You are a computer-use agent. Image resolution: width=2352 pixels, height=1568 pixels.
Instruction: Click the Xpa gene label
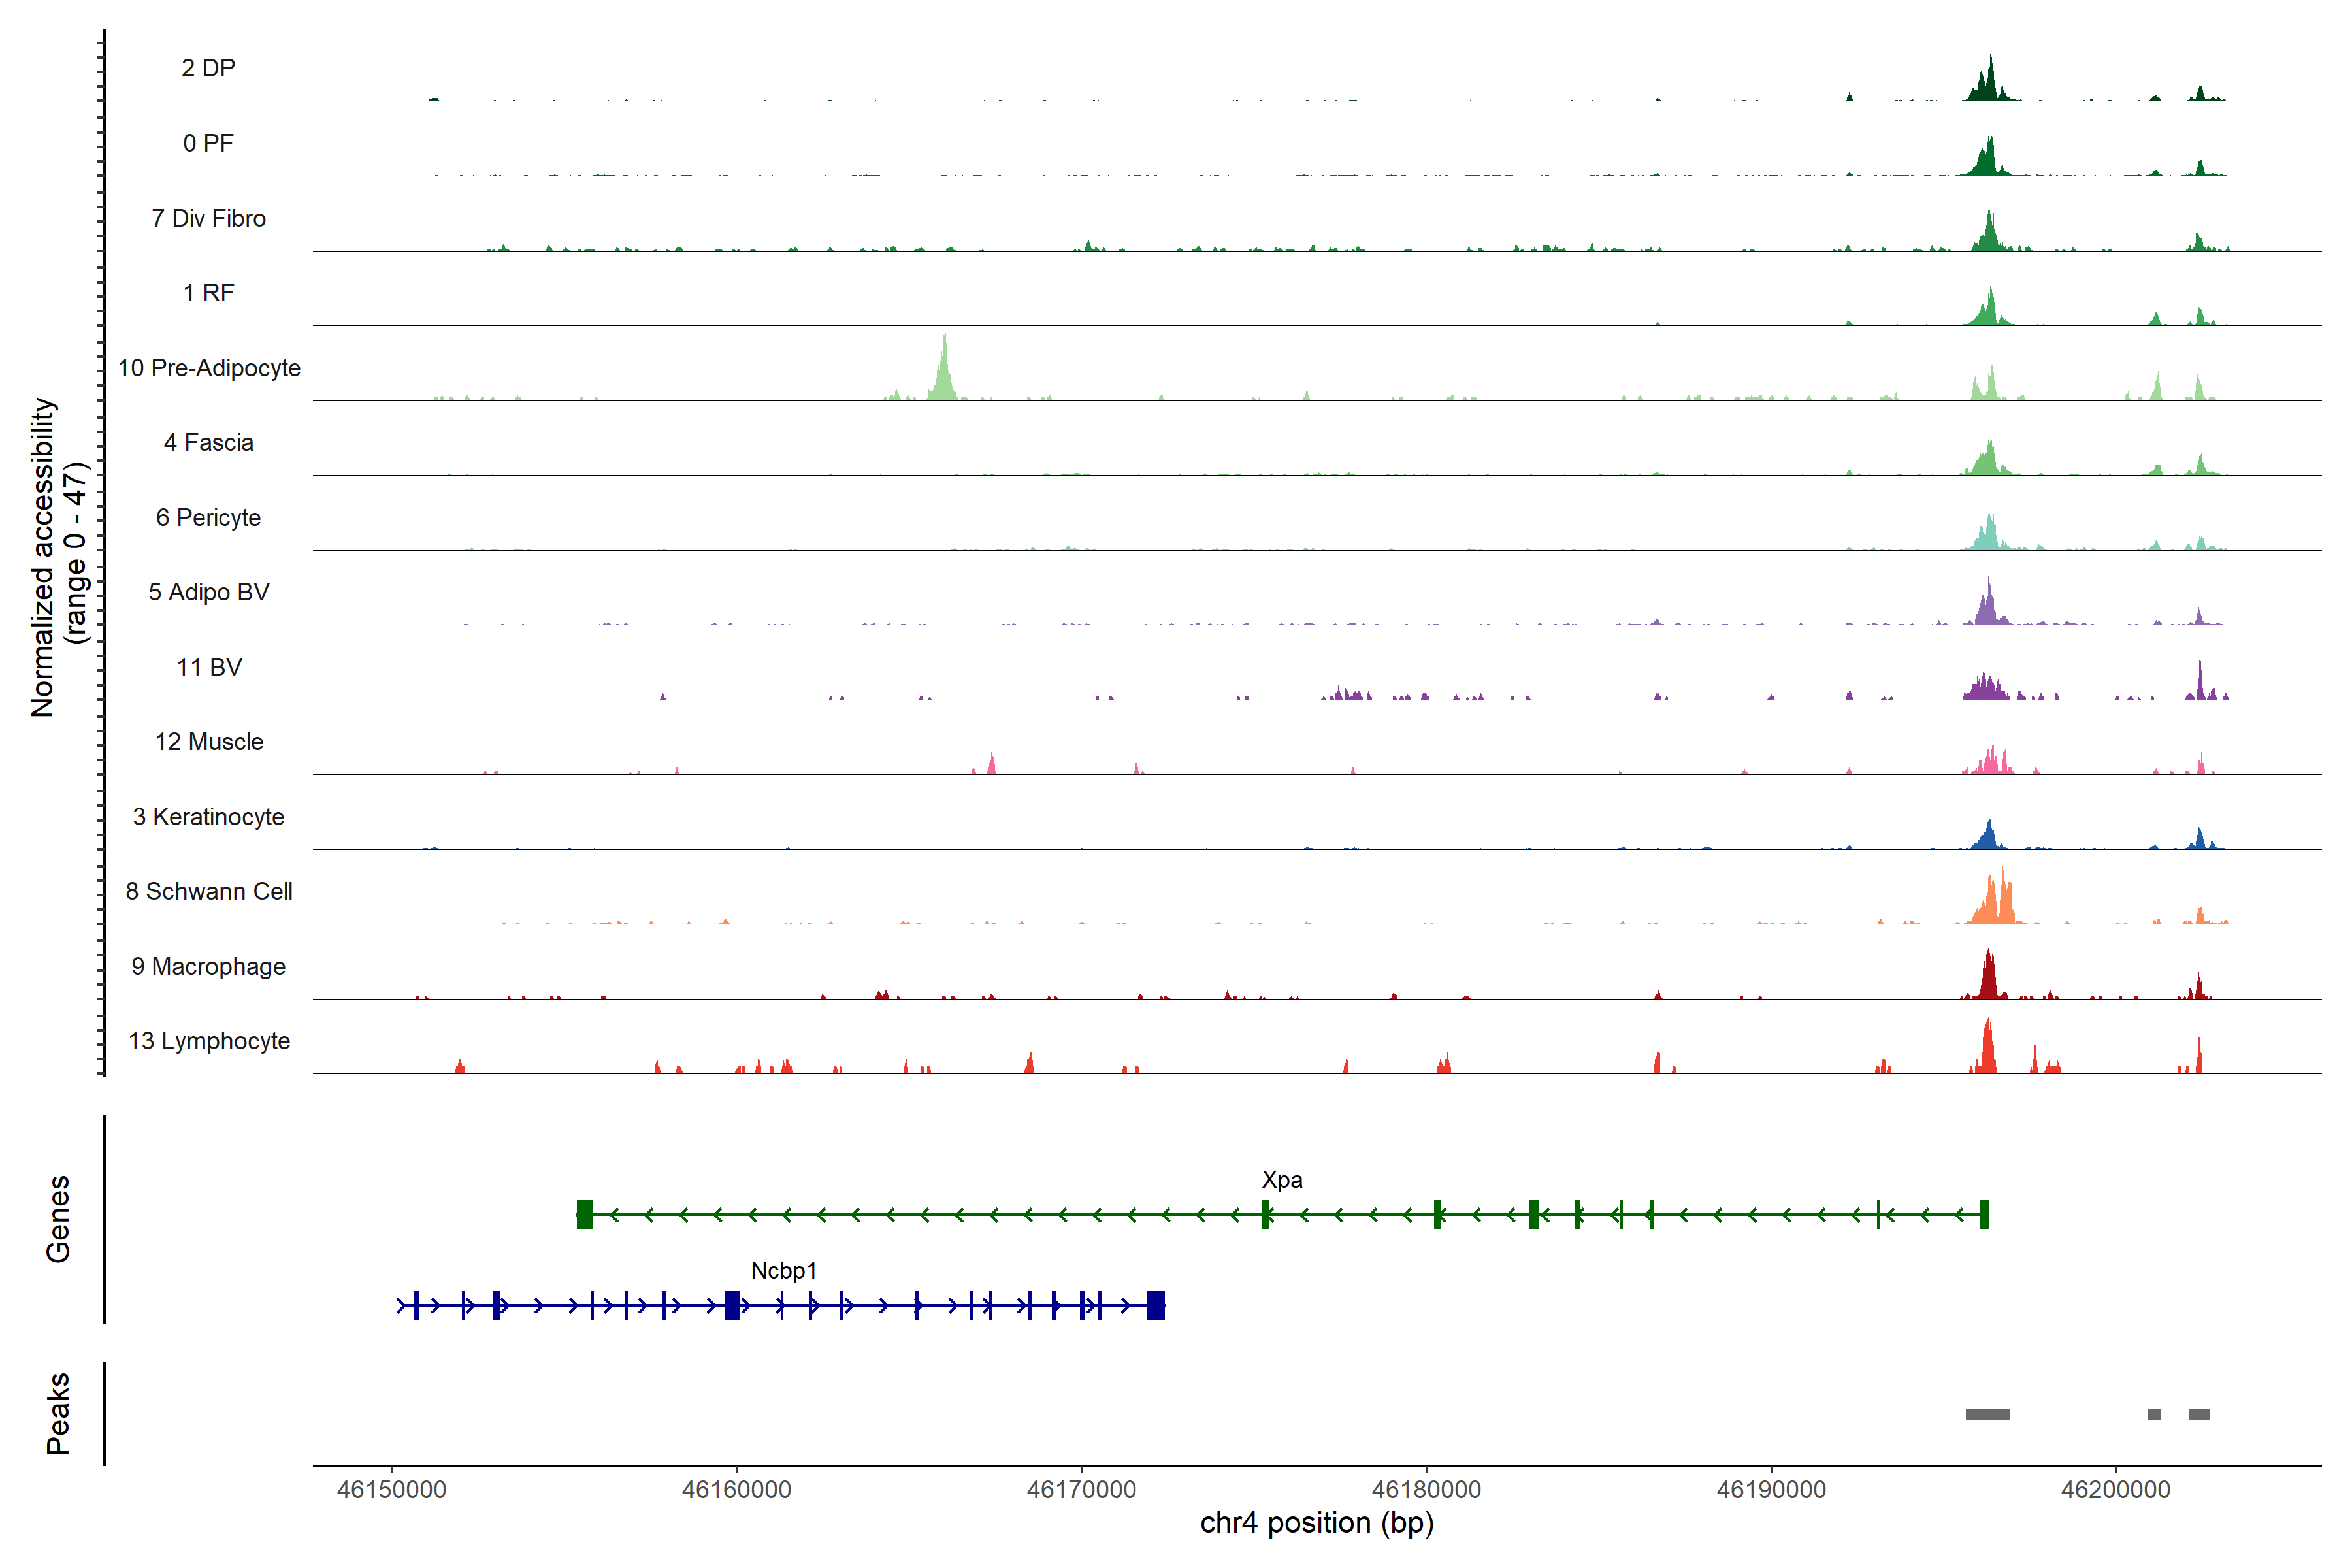(1281, 1180)
